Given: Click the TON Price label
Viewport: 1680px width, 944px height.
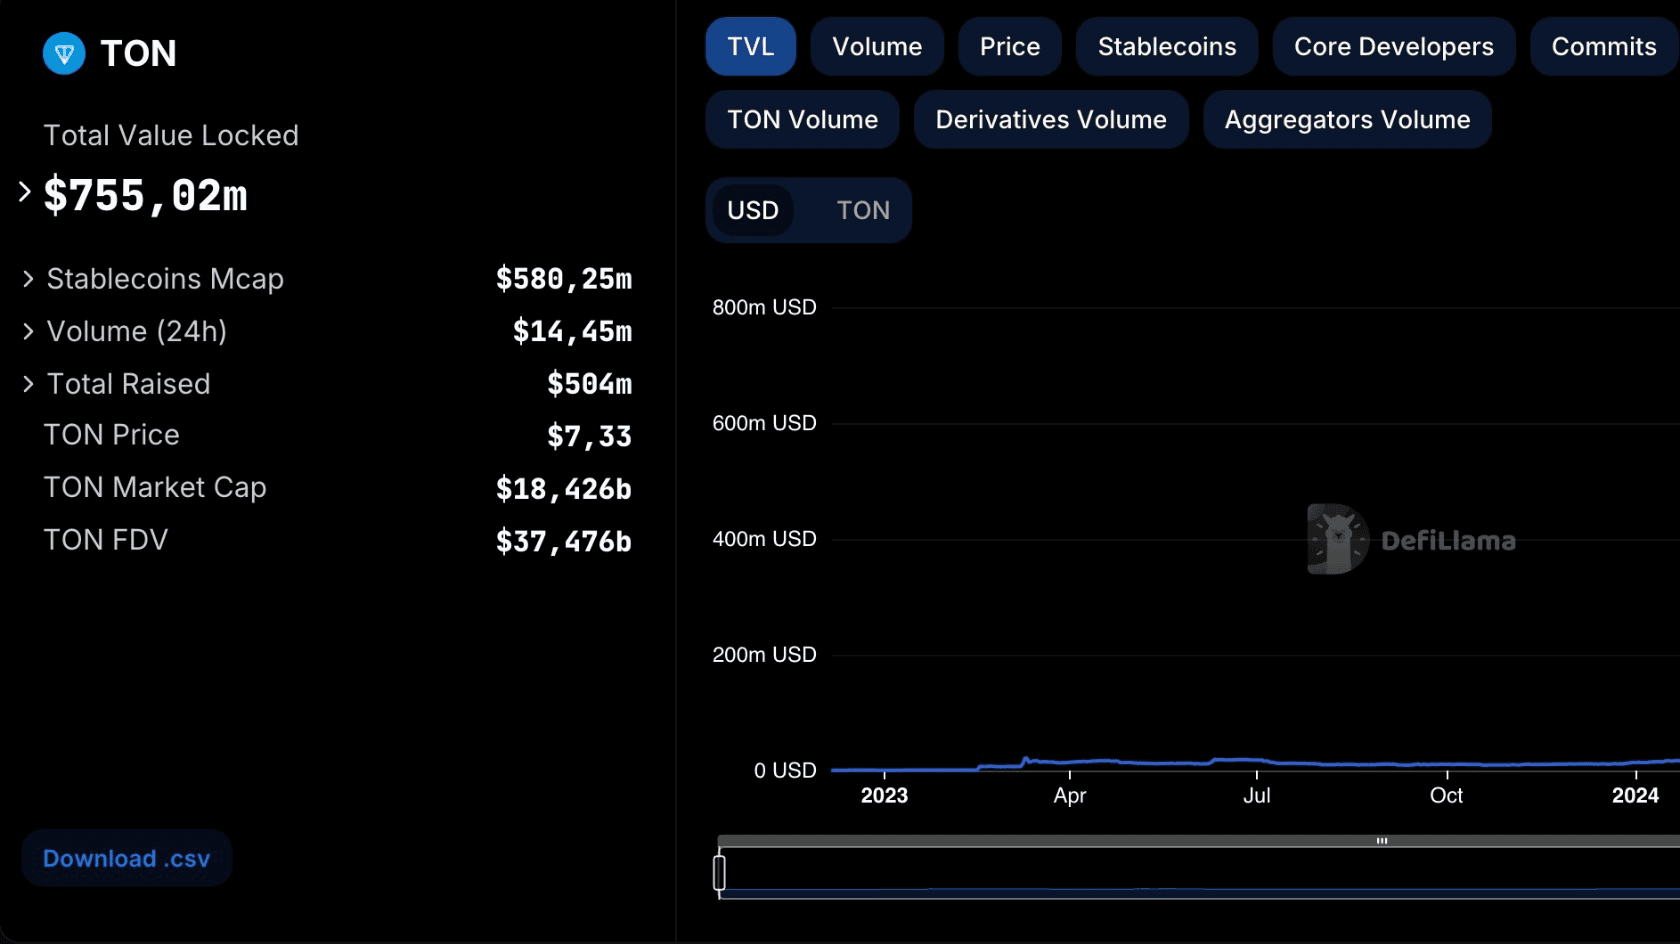Looking at the screenshot, I should tap(112, 435).
